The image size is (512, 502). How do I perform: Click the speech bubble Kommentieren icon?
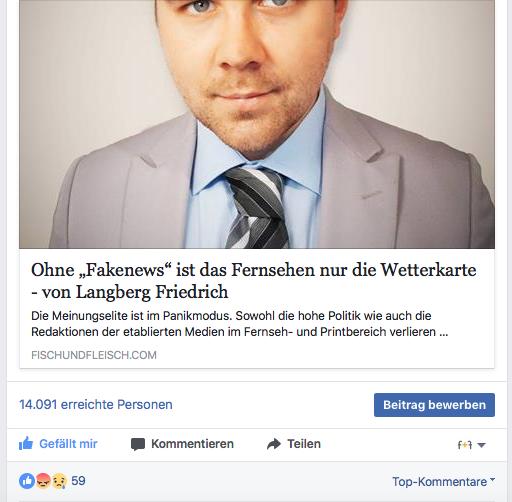point(138,444)
